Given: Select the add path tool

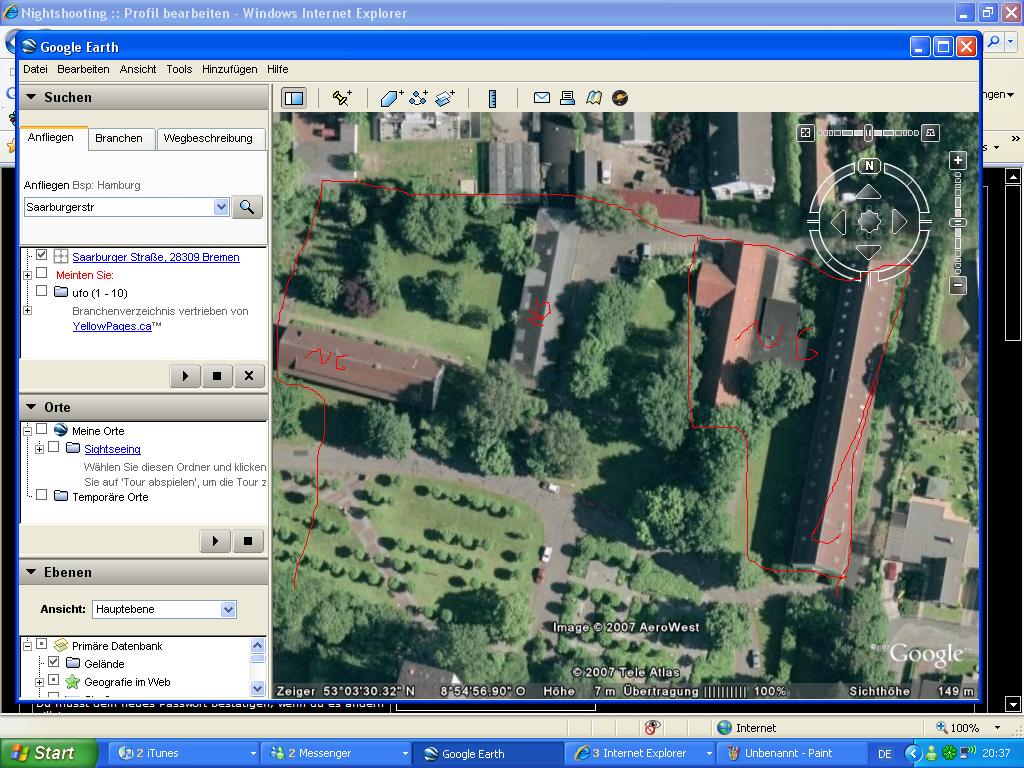Looking at the screenshot, I should pyautogui.click(x=418, y=98).
